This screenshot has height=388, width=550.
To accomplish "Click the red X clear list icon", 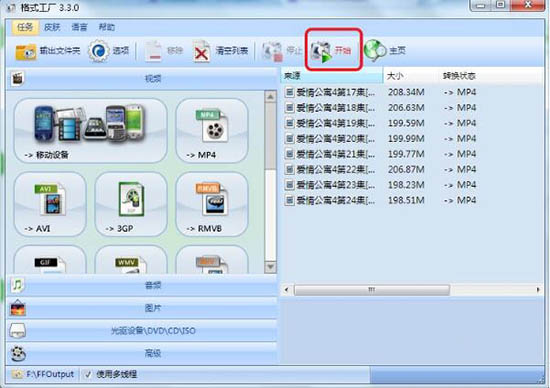I will [201, 52].
